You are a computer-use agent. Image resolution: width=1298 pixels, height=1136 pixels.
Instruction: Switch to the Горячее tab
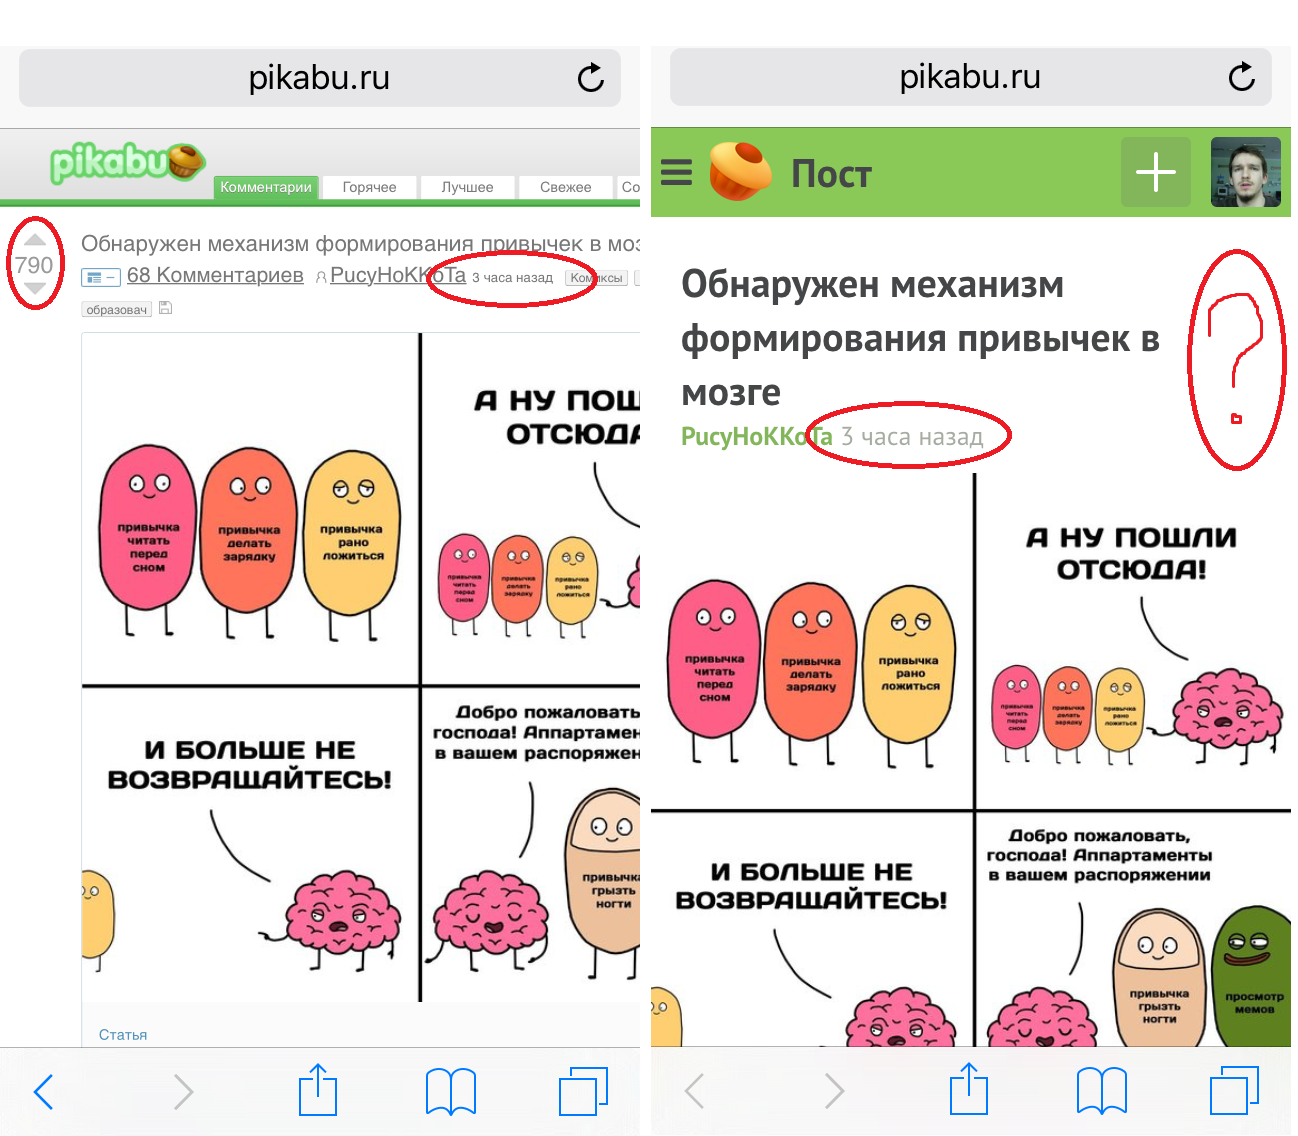(369, 187)
